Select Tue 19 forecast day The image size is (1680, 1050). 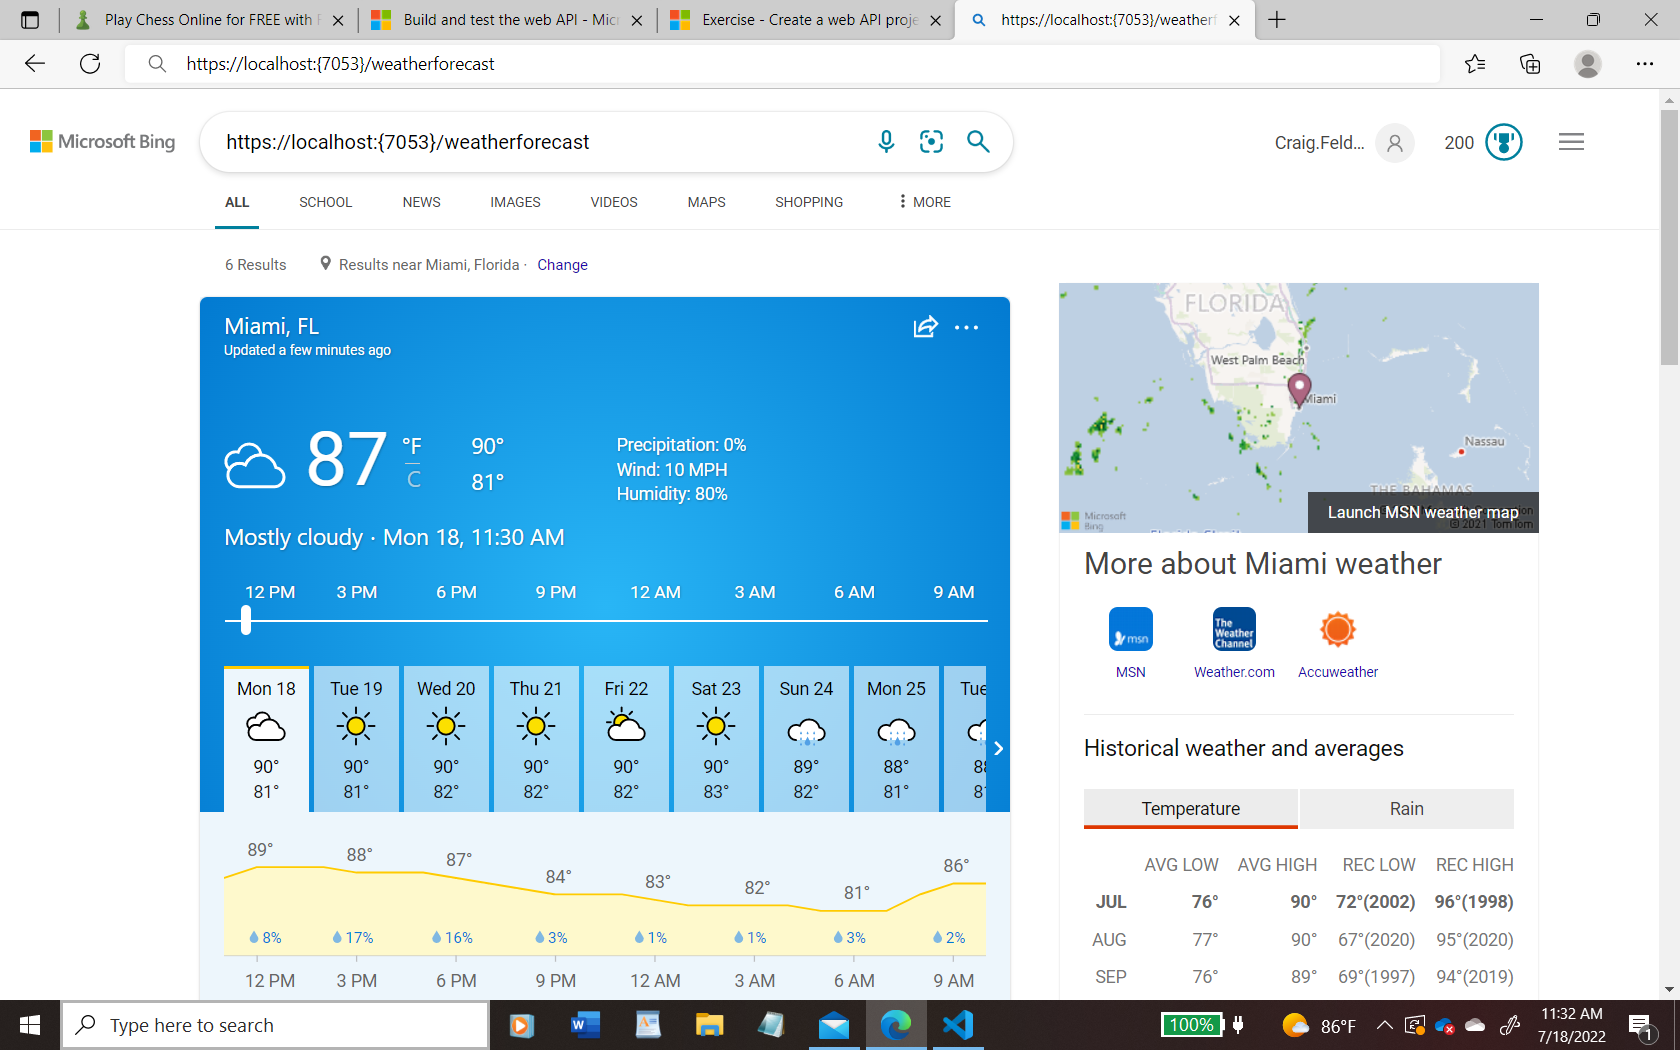356,739
